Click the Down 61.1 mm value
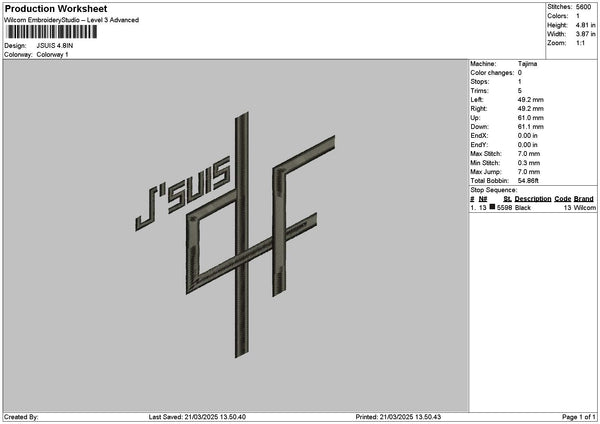This screenshot has height=424, width=600. (531, 127)
